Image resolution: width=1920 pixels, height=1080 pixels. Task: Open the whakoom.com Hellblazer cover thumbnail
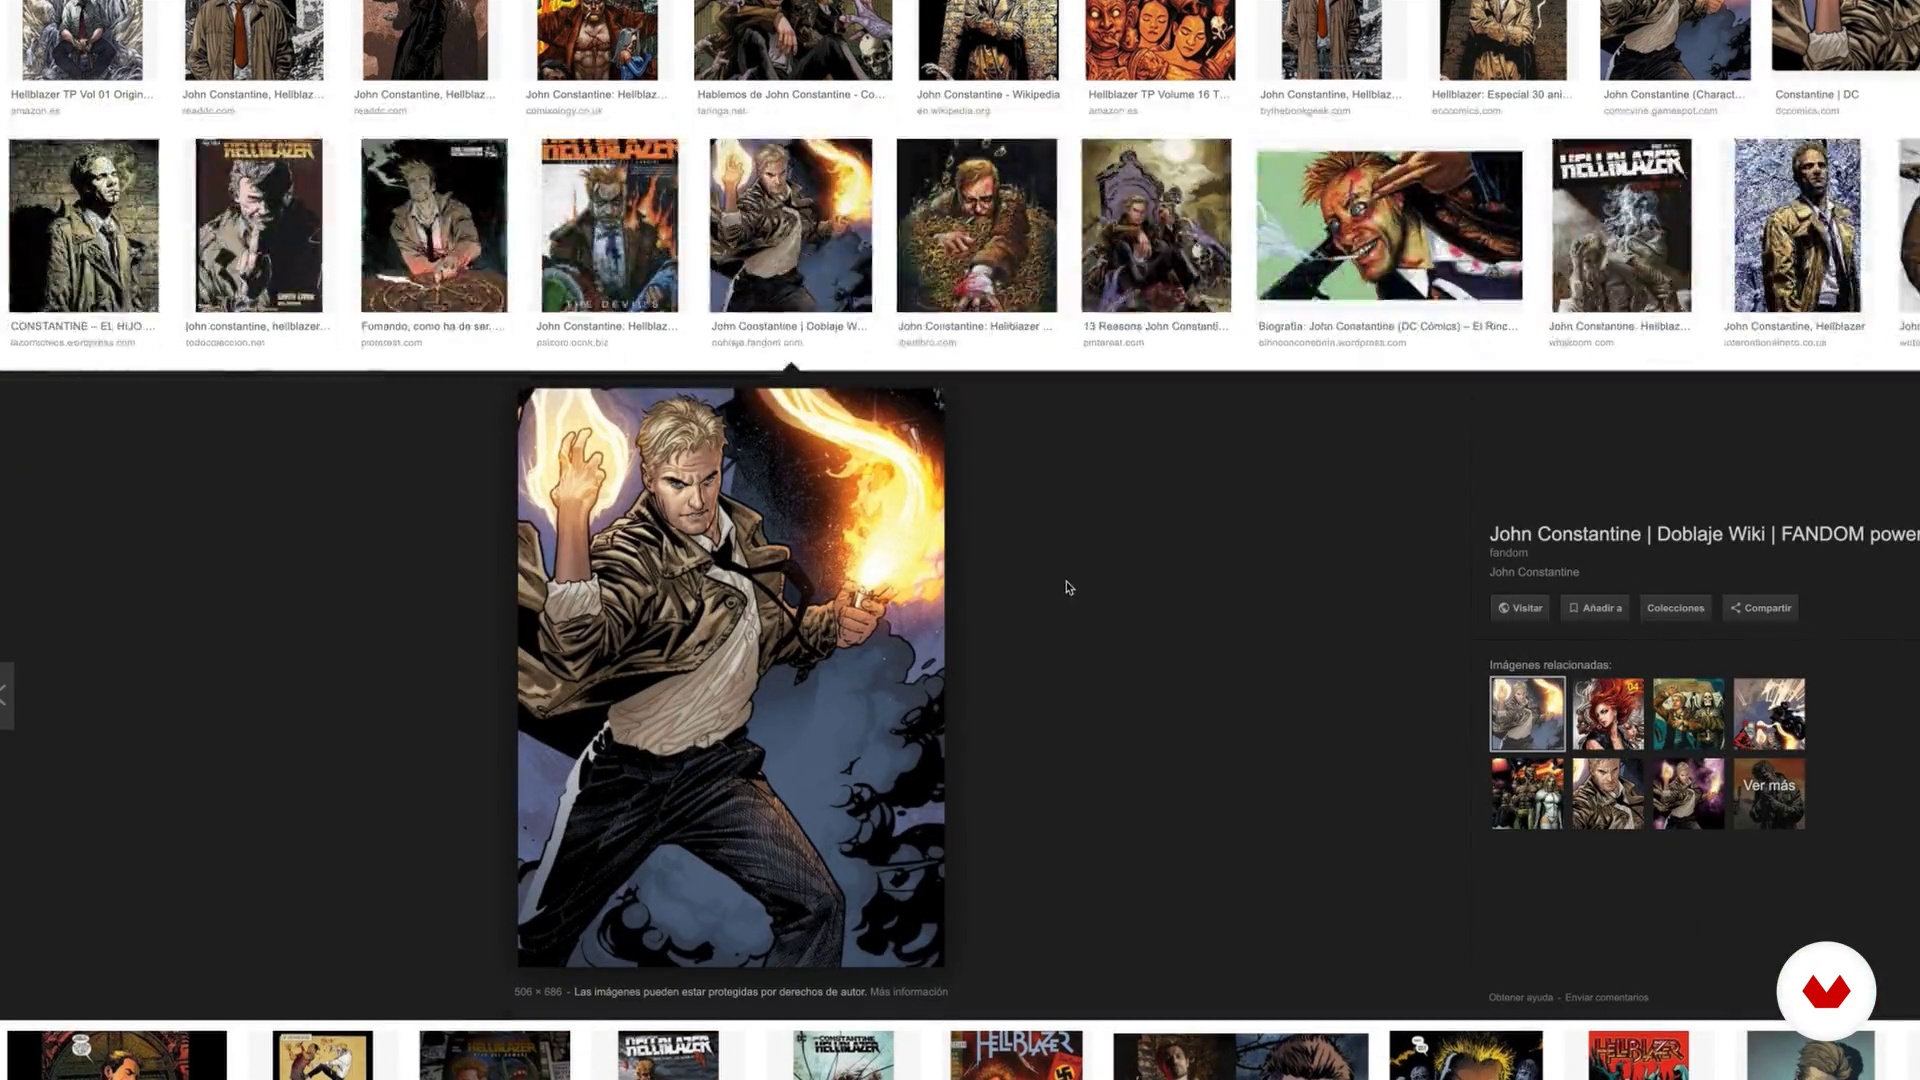click(1622, 226)
